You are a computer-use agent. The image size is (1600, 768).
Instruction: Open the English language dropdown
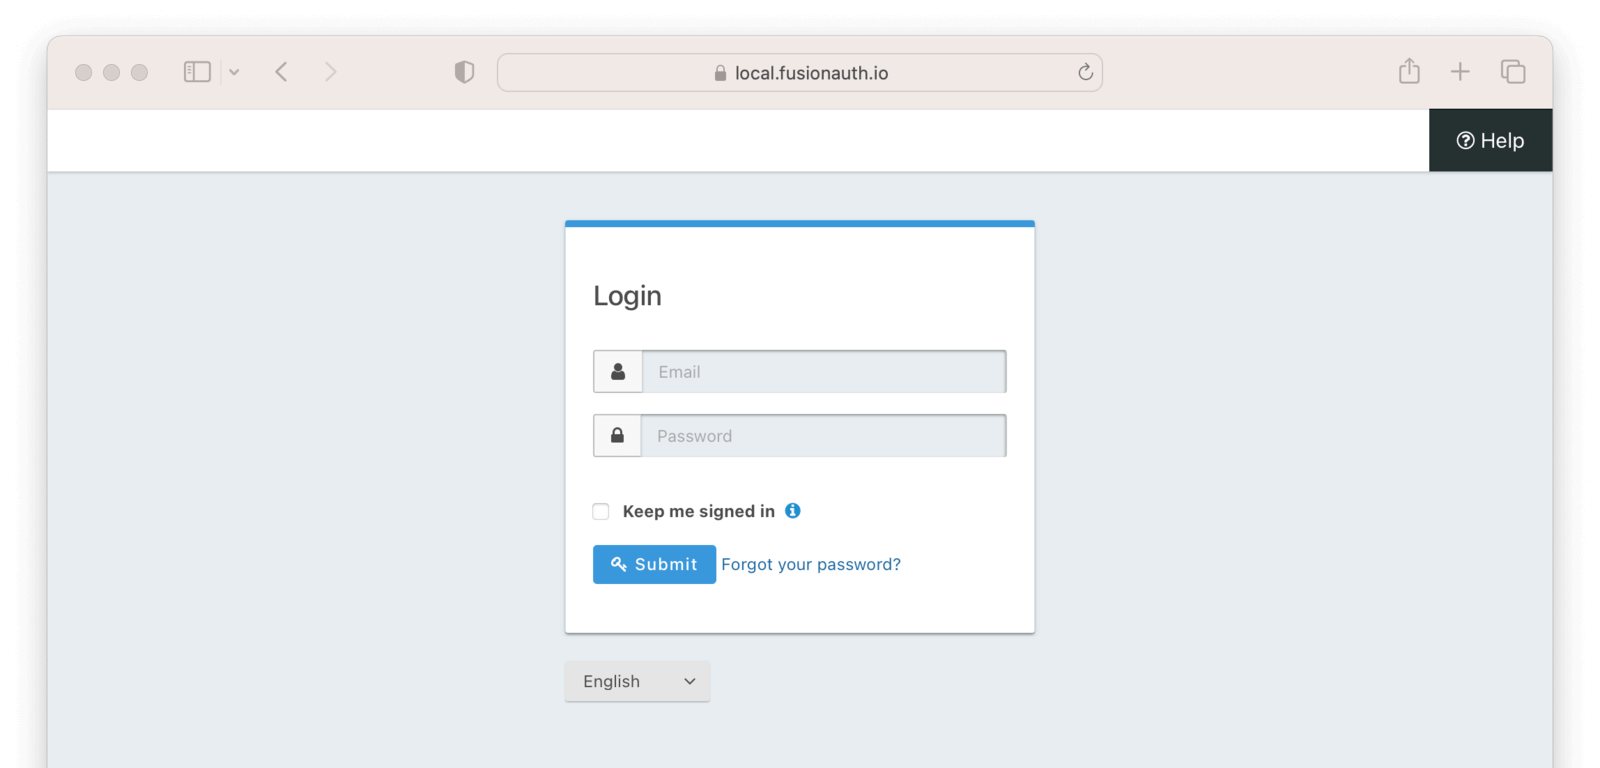tap(637, 681)
